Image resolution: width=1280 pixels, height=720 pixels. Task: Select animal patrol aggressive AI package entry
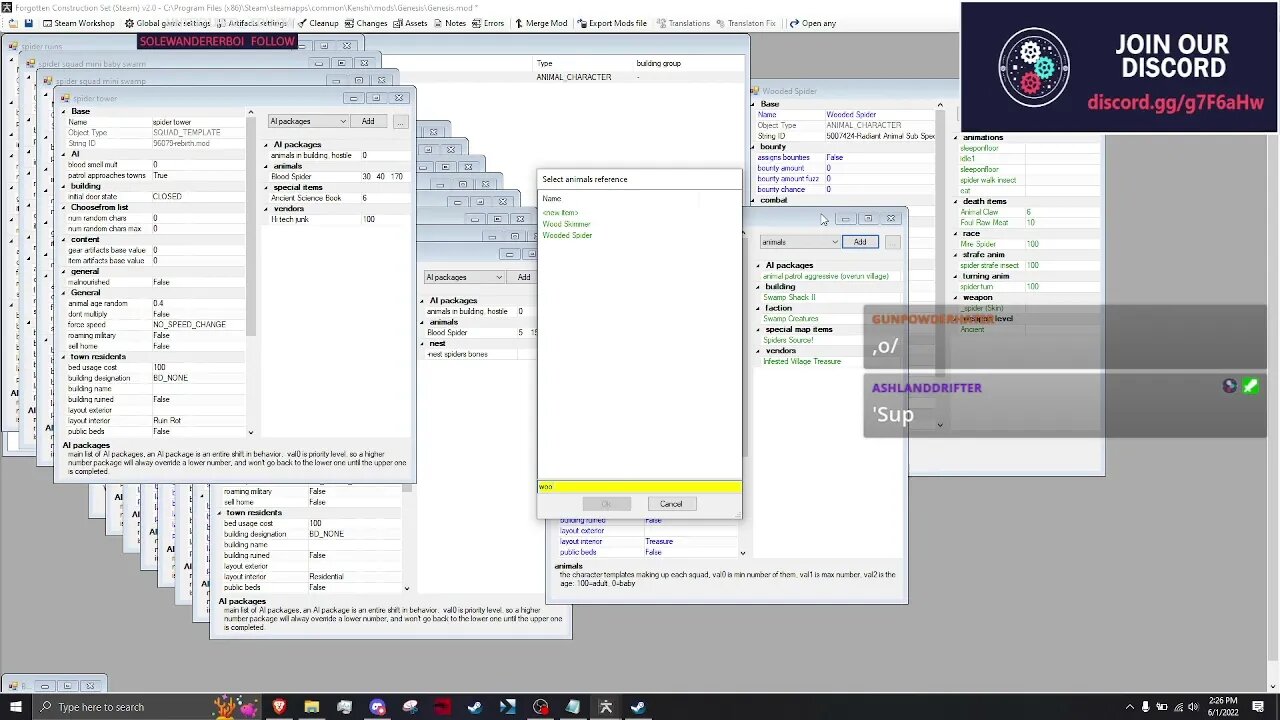coord(826,276)
